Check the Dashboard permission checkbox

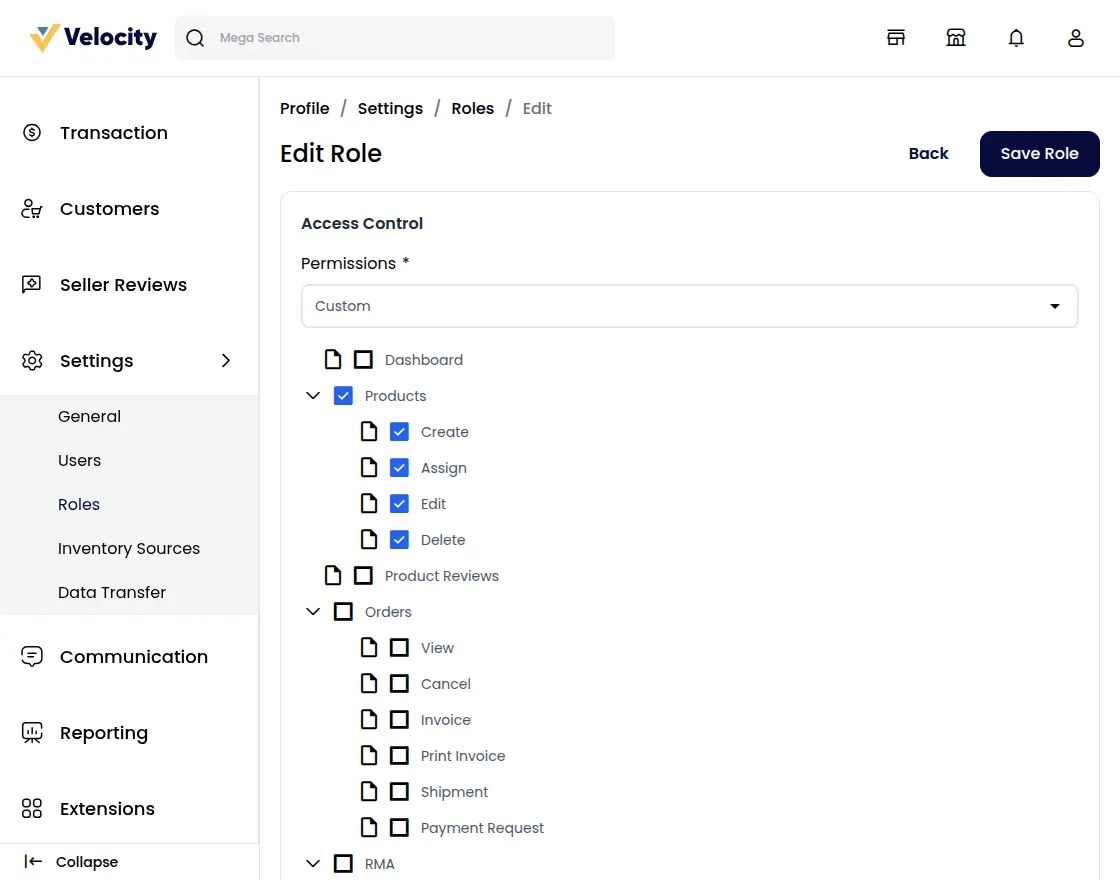pyautogui.click(x=364, y=358)
